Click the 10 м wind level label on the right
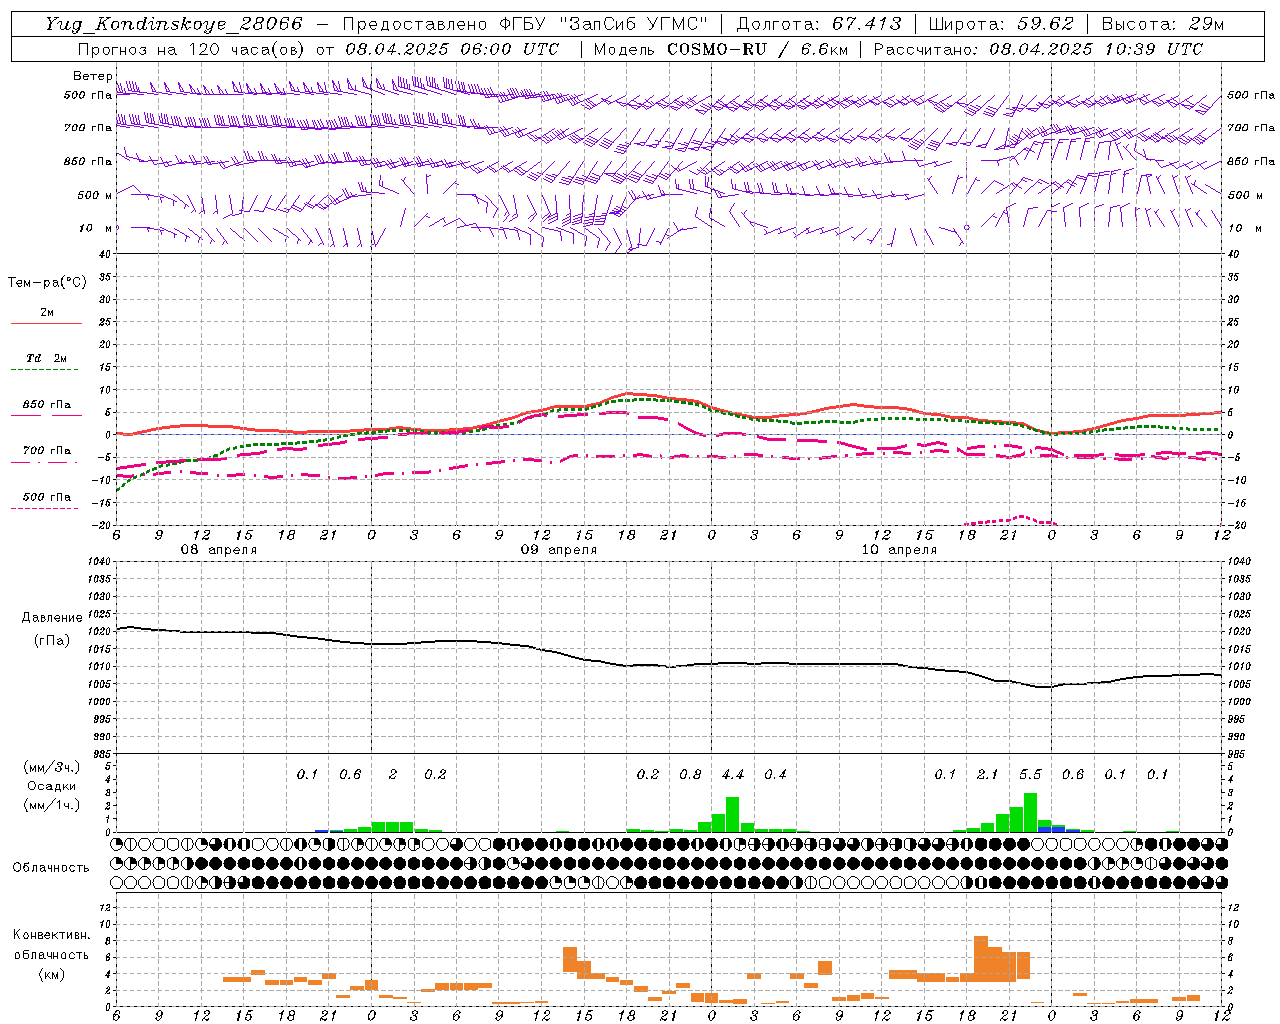 point(1246,228)
